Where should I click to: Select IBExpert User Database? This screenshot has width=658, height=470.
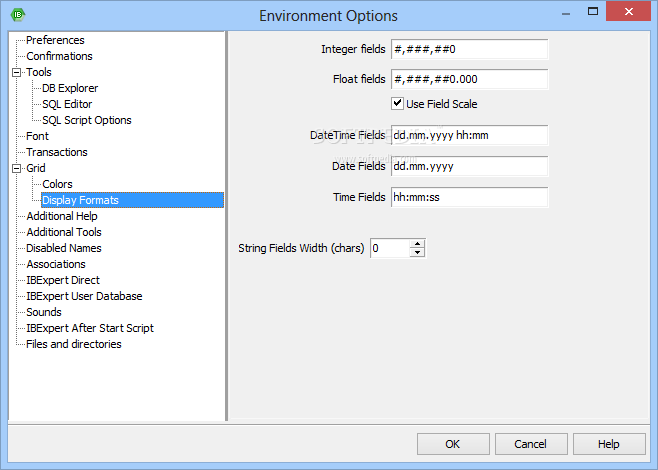coord(84,296)
